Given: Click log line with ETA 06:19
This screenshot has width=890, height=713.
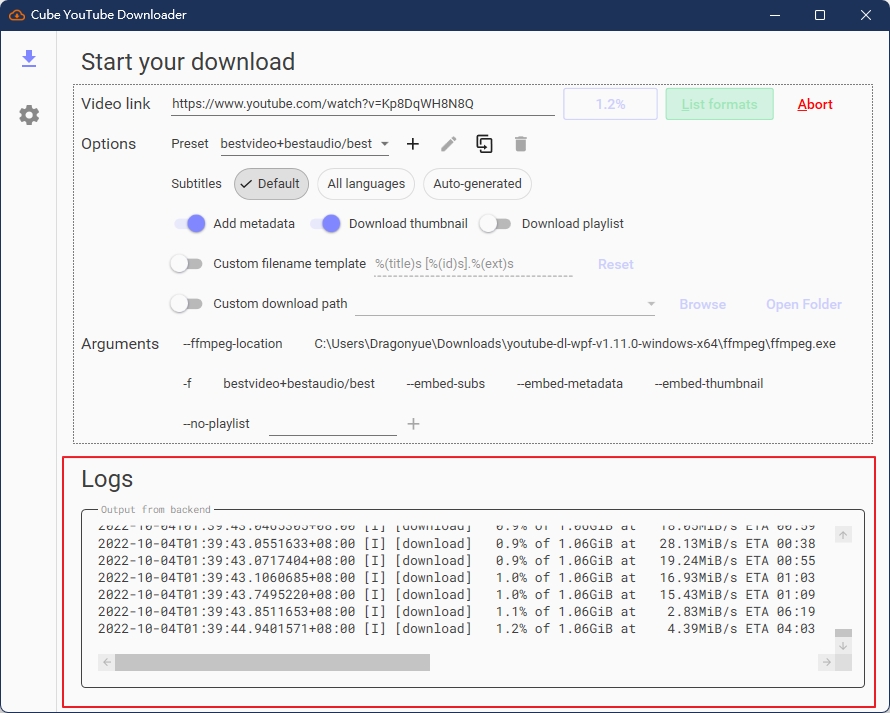Looking at the screenshot, I should (x=456, y=612).
